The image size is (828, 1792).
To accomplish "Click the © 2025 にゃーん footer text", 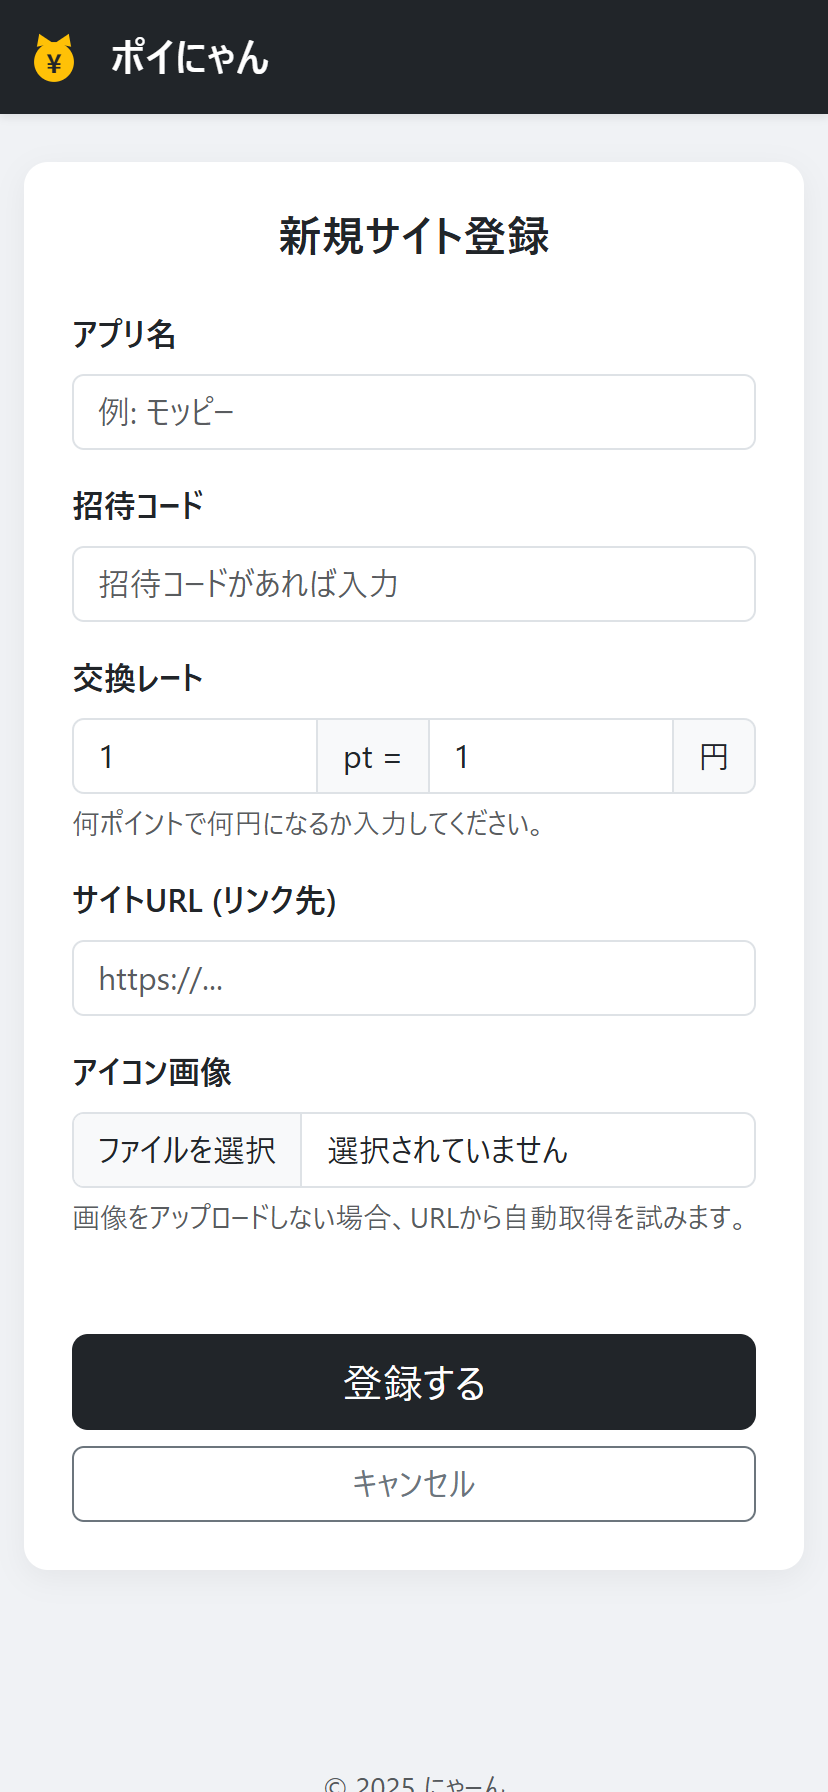I will click(x=413, y=1781).
